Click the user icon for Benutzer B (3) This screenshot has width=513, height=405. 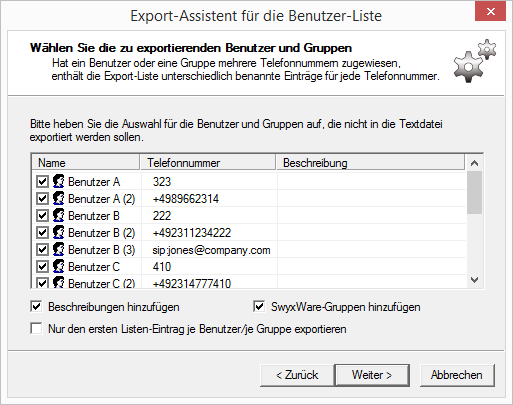pos(59,249)
